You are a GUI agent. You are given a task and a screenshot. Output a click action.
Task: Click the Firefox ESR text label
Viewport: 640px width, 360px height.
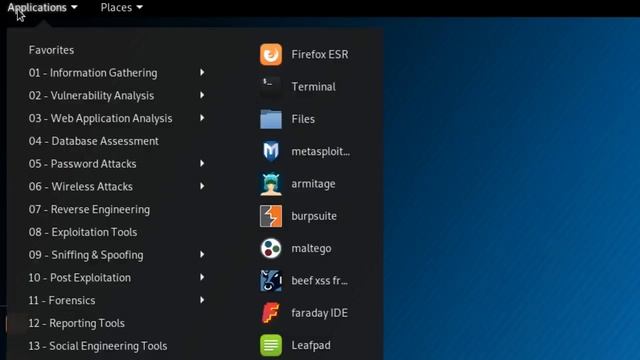pyautogui.click(x=320, y=54)
